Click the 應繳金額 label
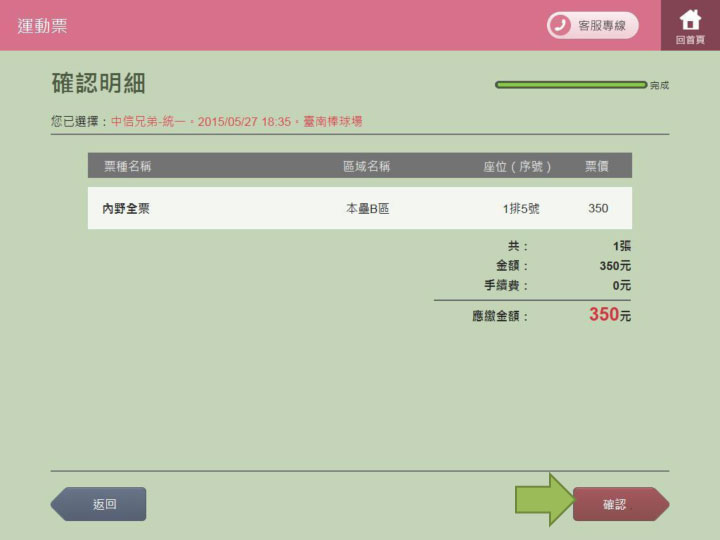 point(500,316)
